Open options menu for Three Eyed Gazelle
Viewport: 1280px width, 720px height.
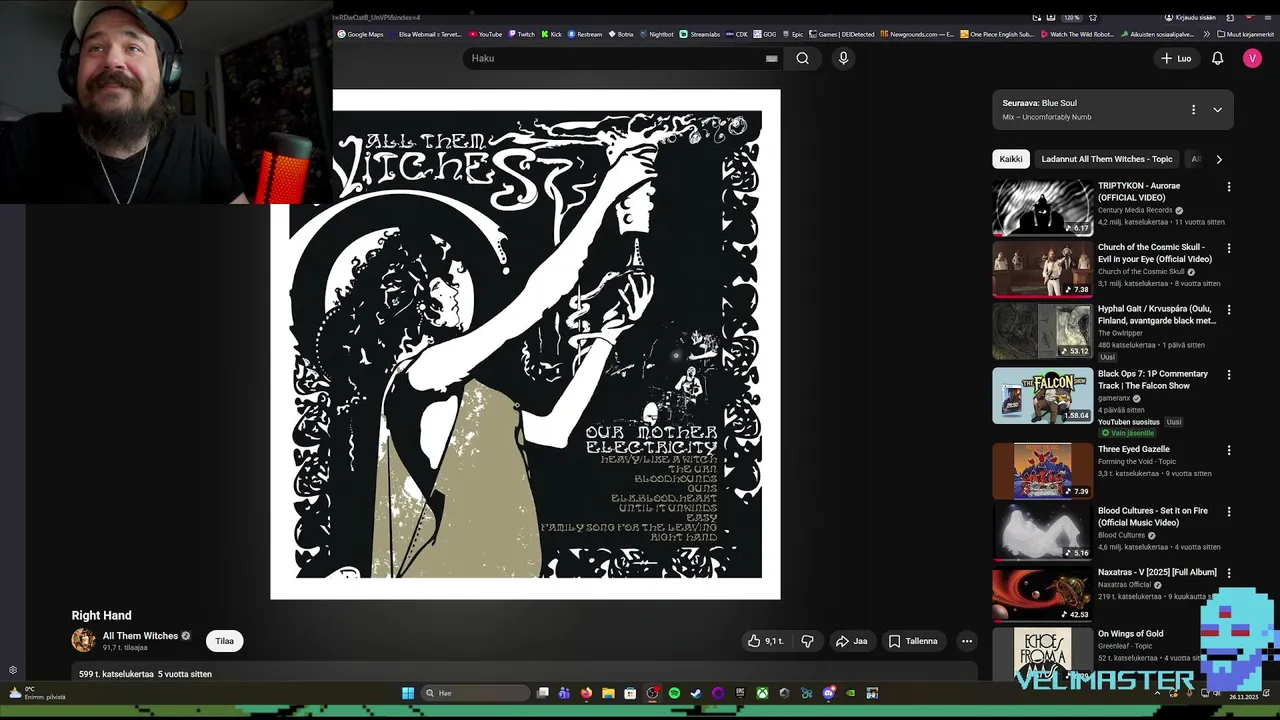1229,450
